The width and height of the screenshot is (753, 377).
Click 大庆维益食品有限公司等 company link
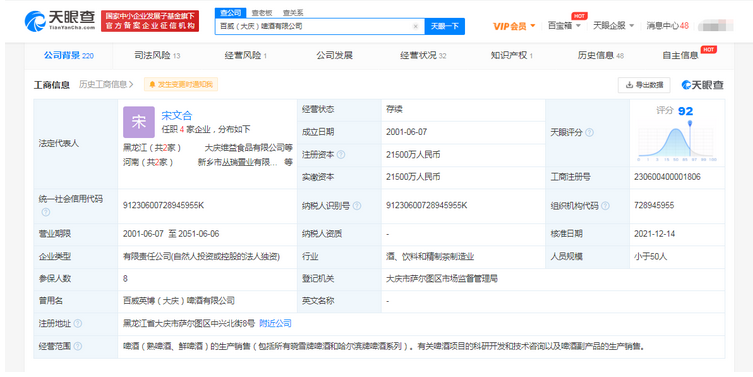tap(249, 148)
